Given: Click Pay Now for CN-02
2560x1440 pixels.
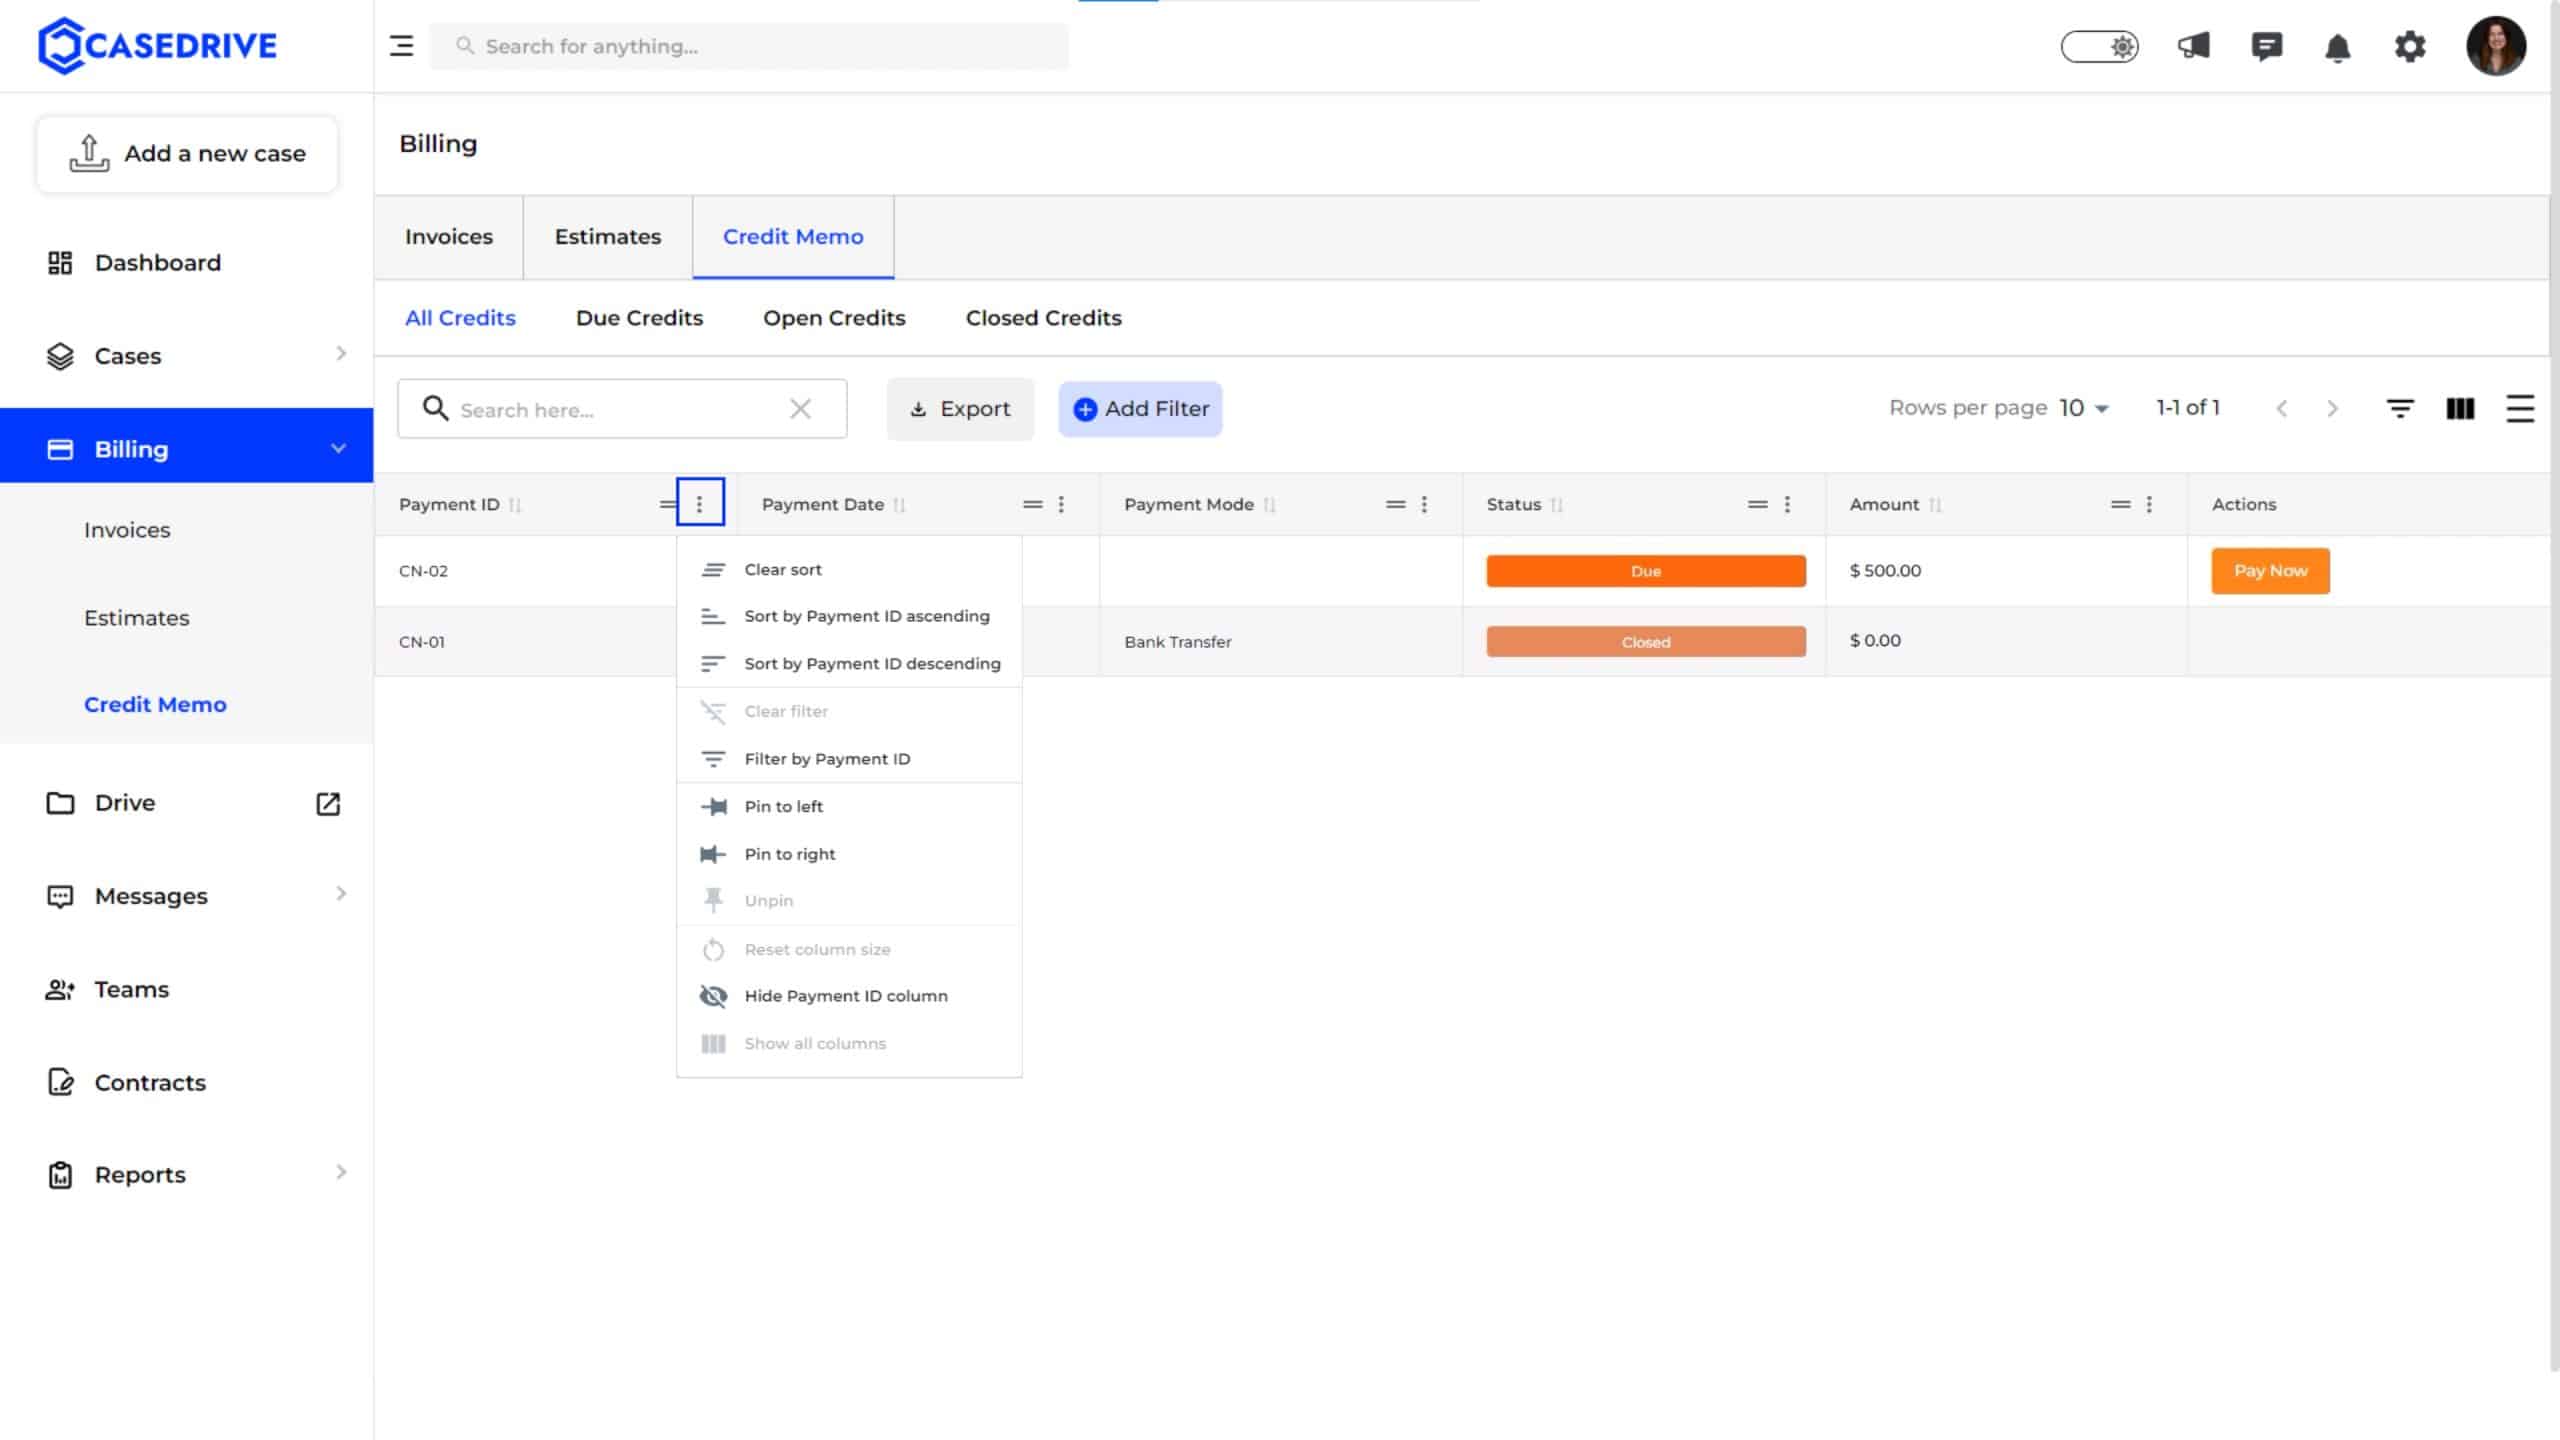Looking at the screenshot, I should click(2270, 571).
